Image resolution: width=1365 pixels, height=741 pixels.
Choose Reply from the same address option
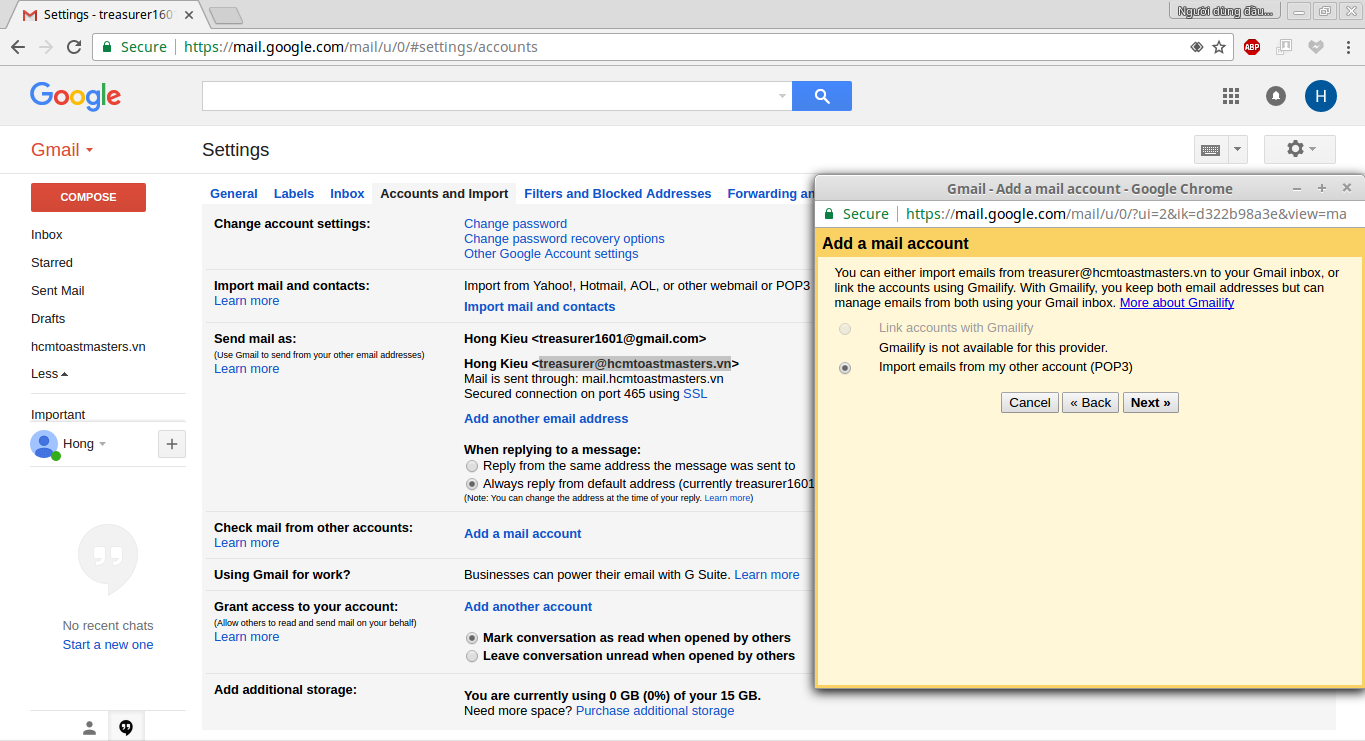[472, 466]
